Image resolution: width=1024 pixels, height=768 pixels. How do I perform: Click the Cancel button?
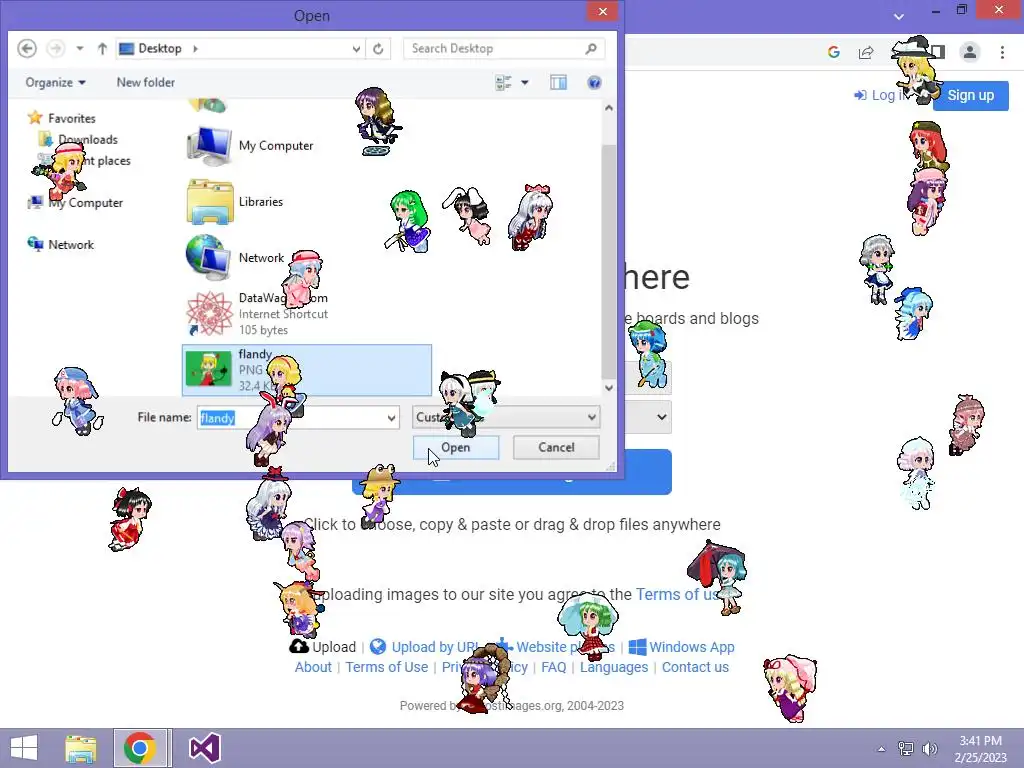[556, 447]
